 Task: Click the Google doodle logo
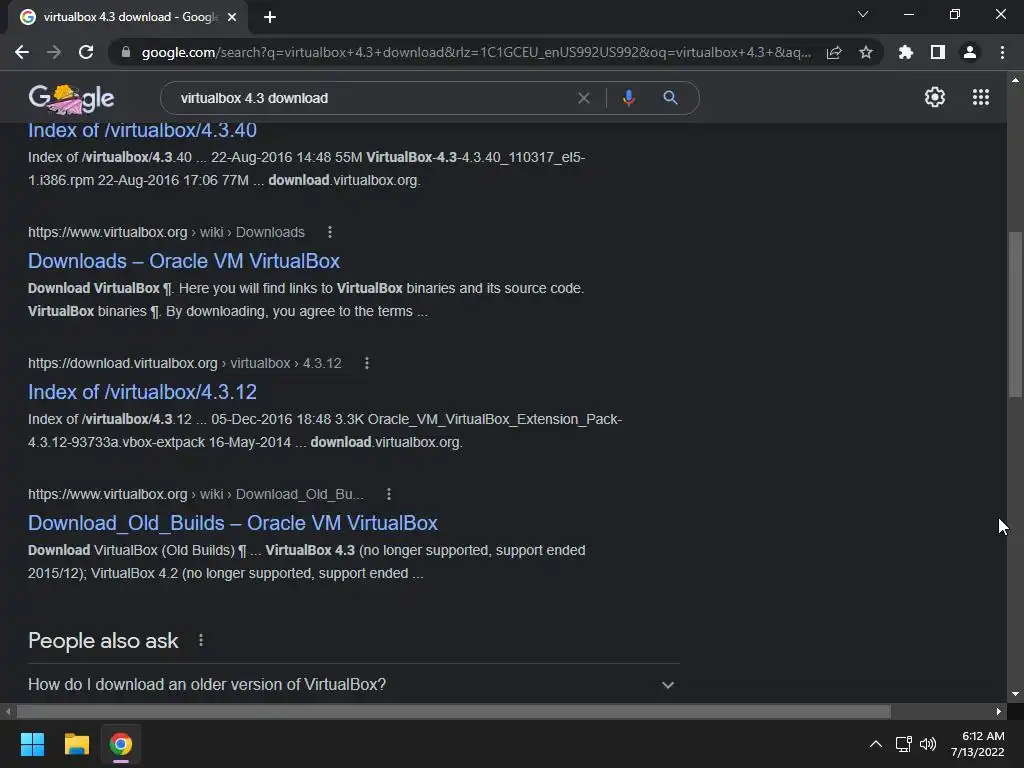coord(71,99)
